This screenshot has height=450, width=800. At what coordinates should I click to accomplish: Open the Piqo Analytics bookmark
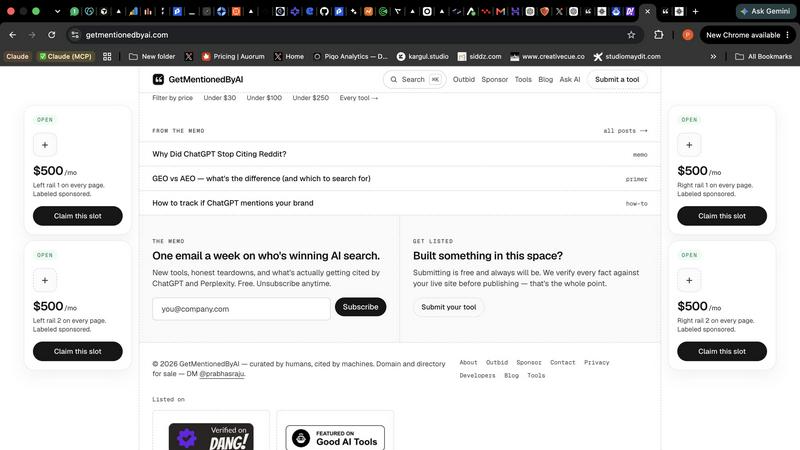tap(351, 57)
